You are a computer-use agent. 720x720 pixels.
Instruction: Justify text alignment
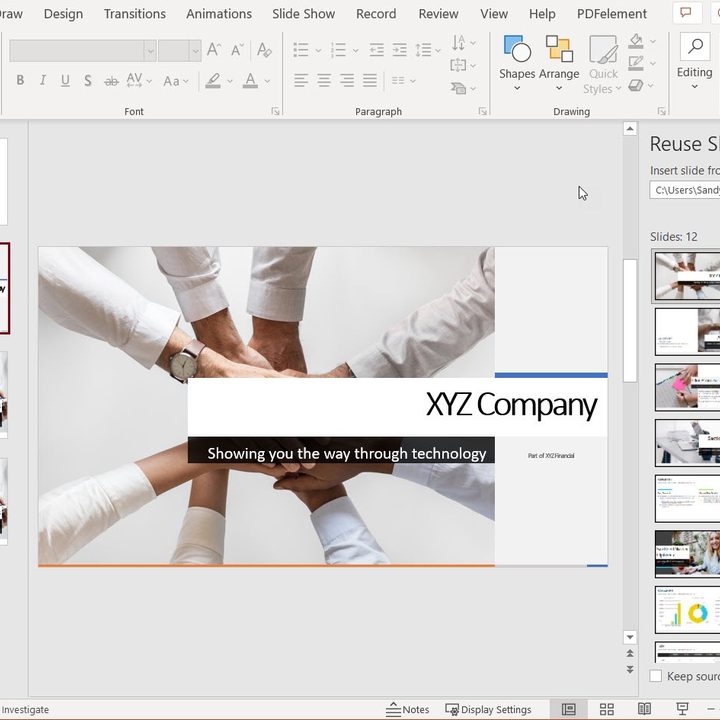370,81
